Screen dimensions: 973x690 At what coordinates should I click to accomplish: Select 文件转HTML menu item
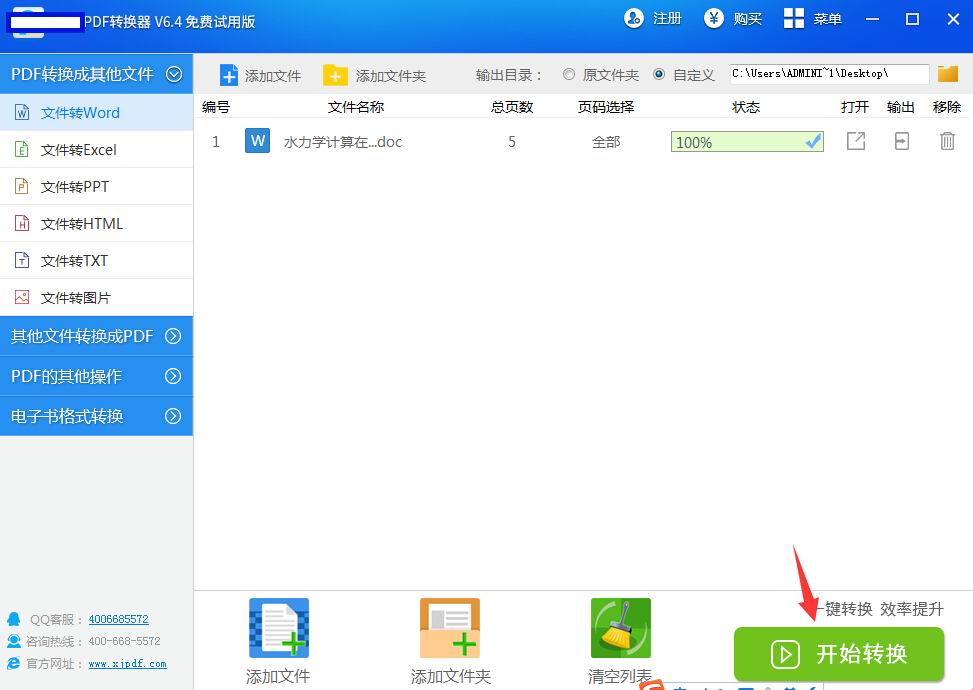pyautogui.click(x=96, y=223)
